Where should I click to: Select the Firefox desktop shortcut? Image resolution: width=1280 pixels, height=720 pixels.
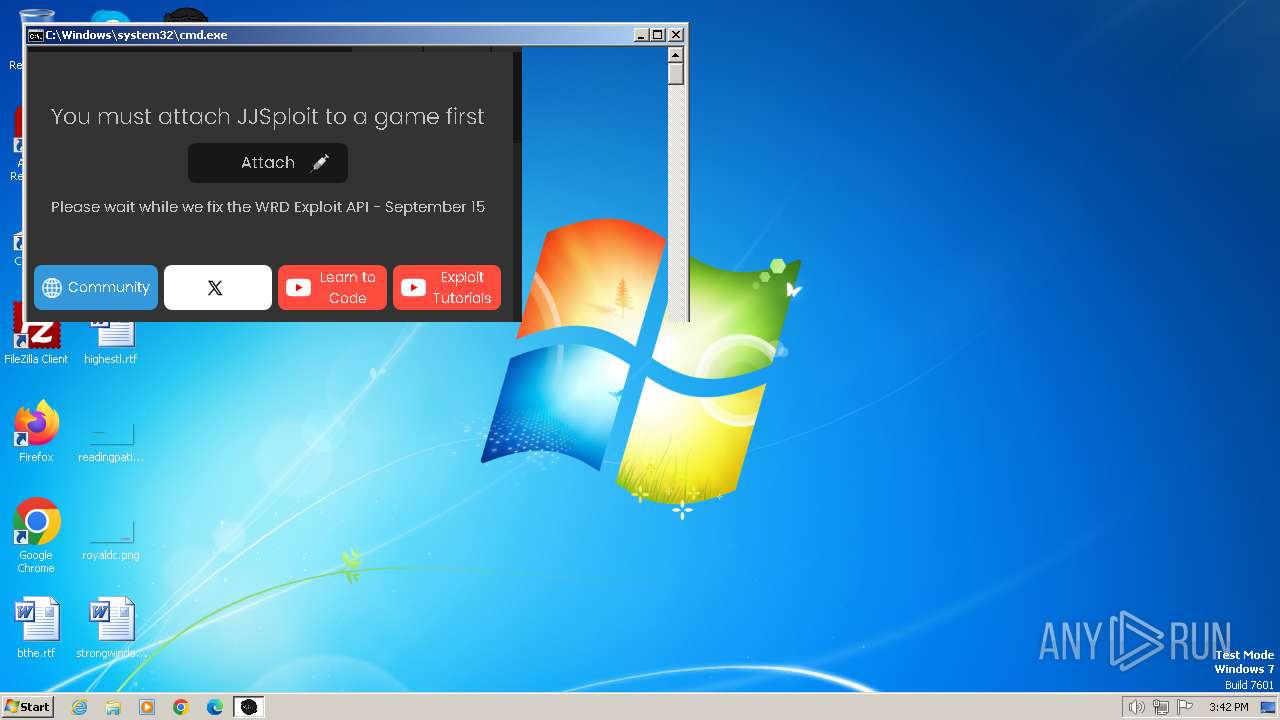pyautogui.click(x=36, y=432)
